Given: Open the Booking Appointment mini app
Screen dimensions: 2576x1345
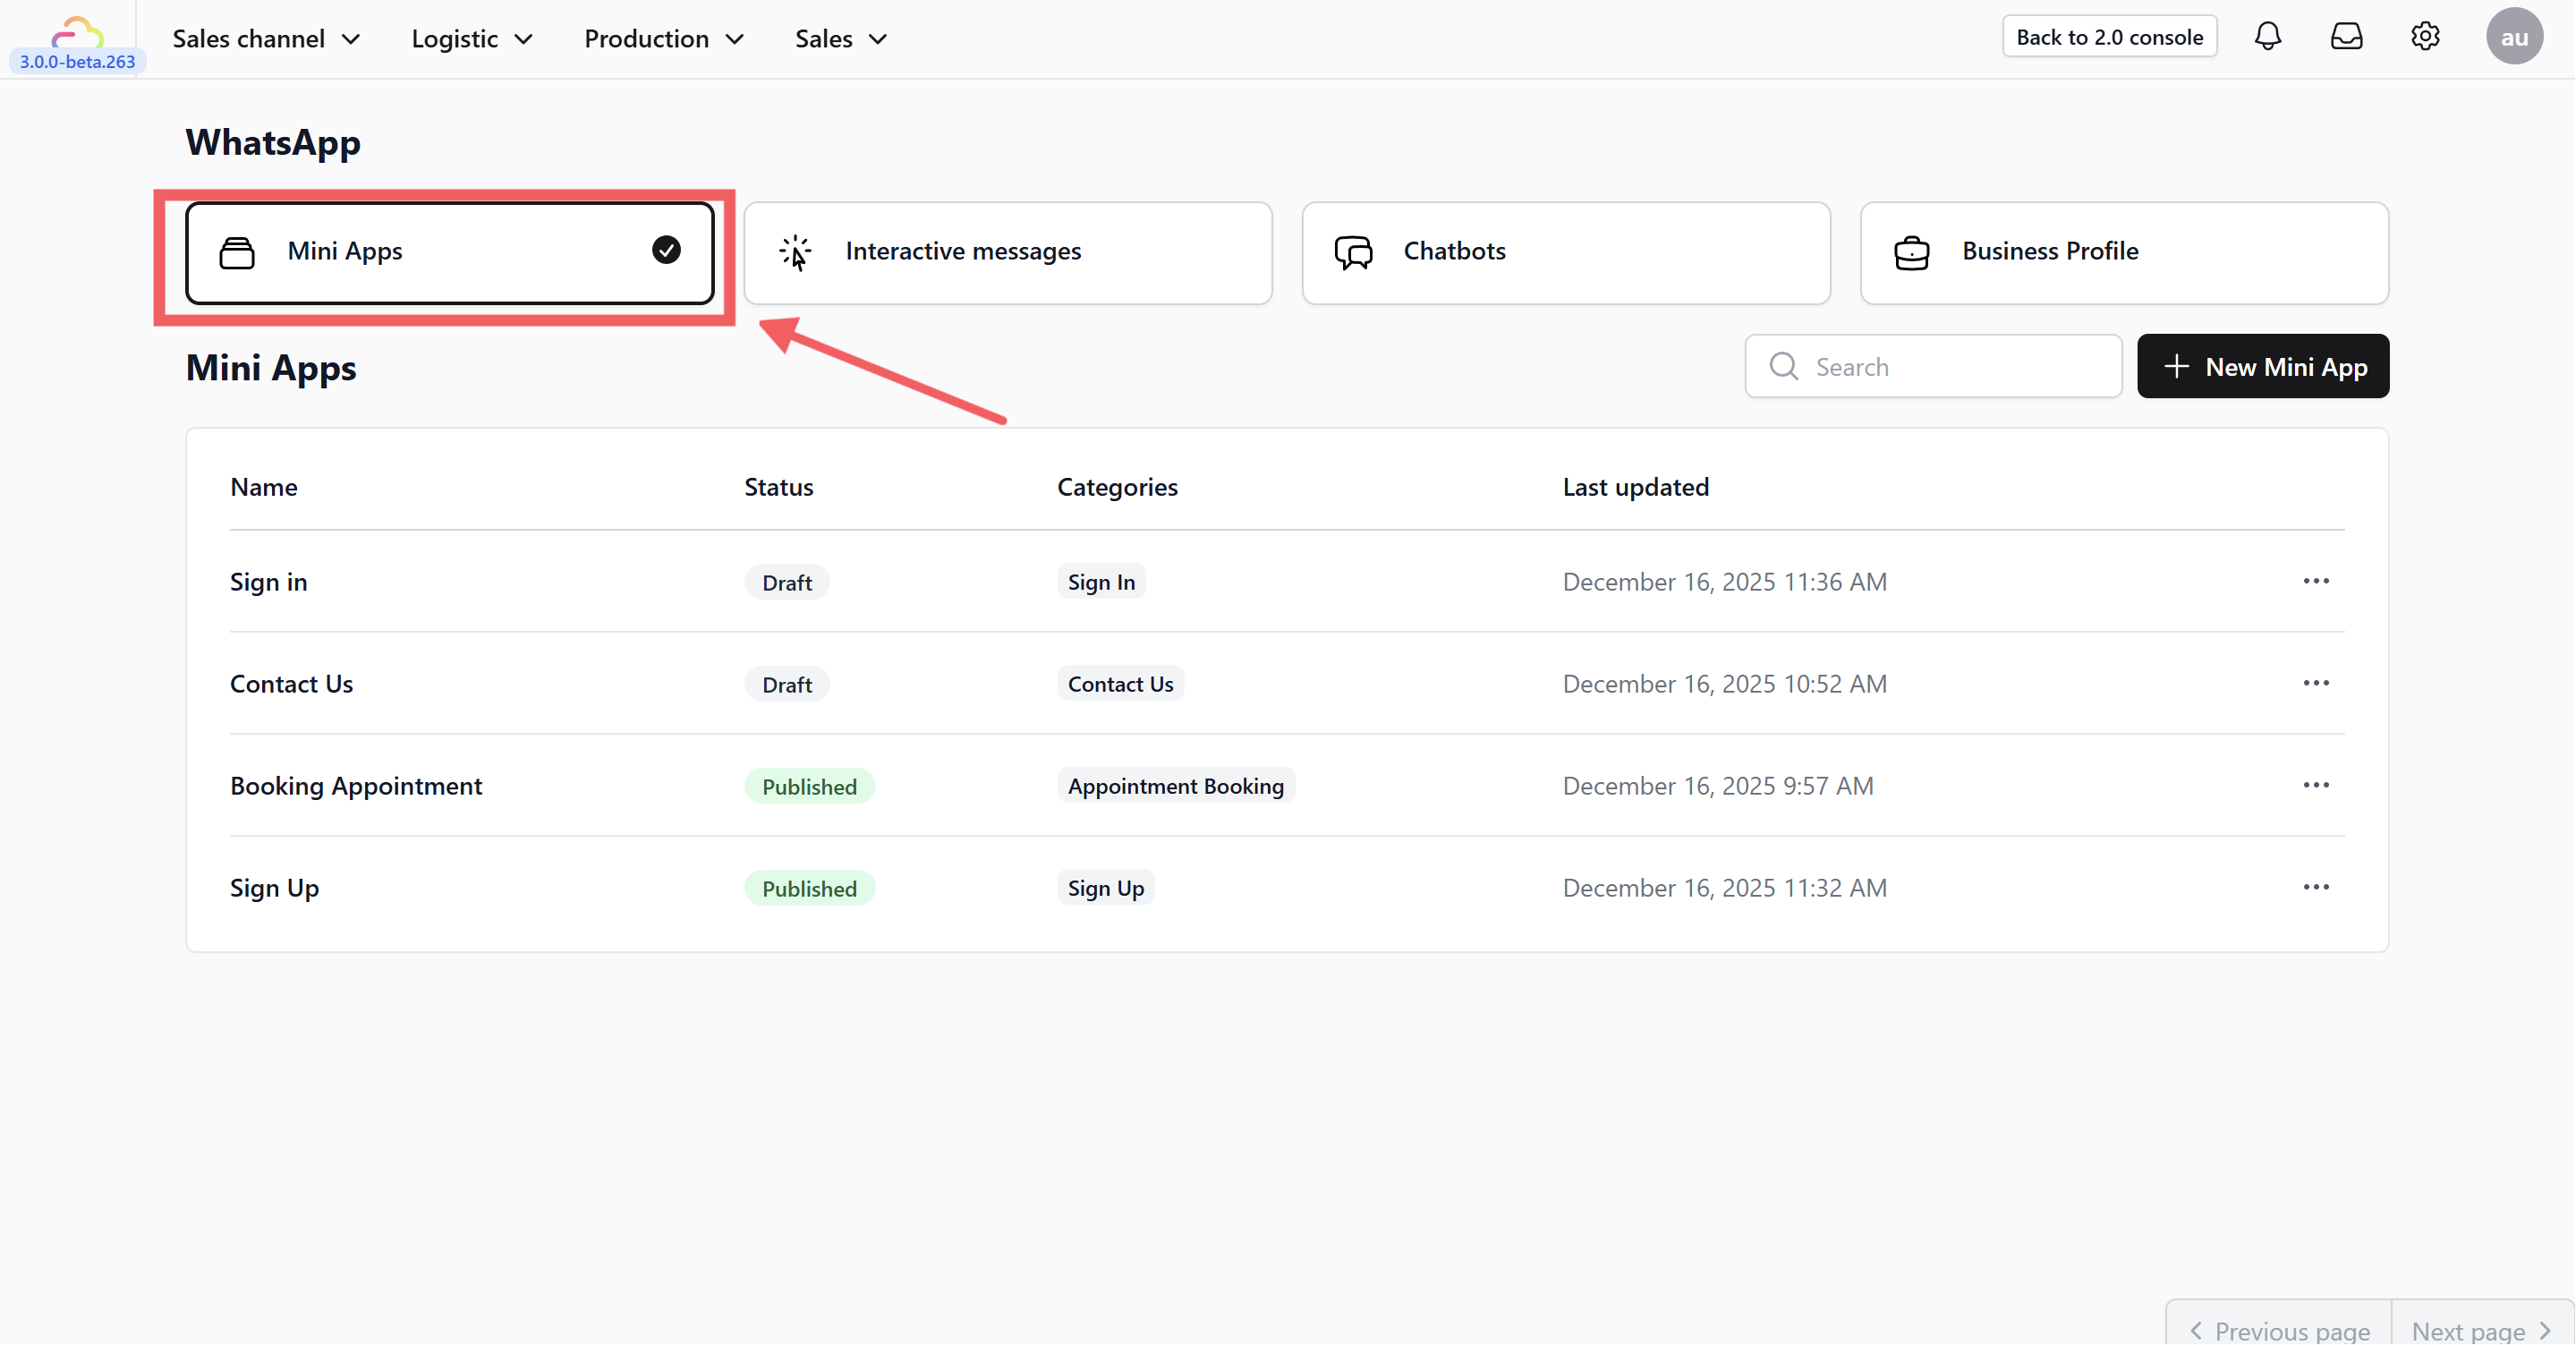Looking at the screenshot, I should (x=356, y=786).
